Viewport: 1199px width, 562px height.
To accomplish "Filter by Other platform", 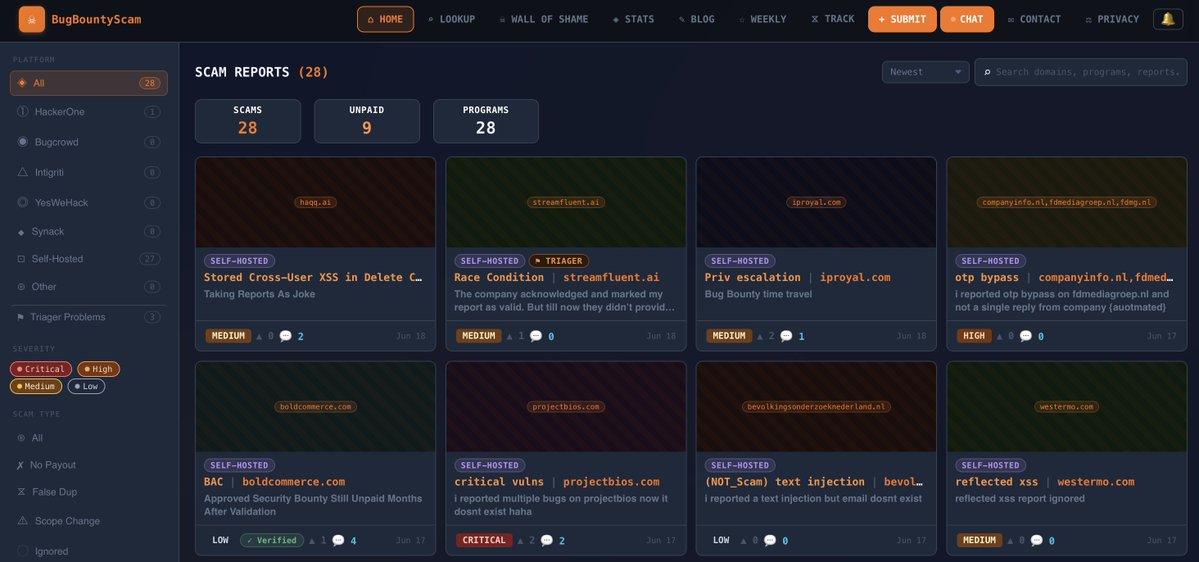I will click(89, 287).
